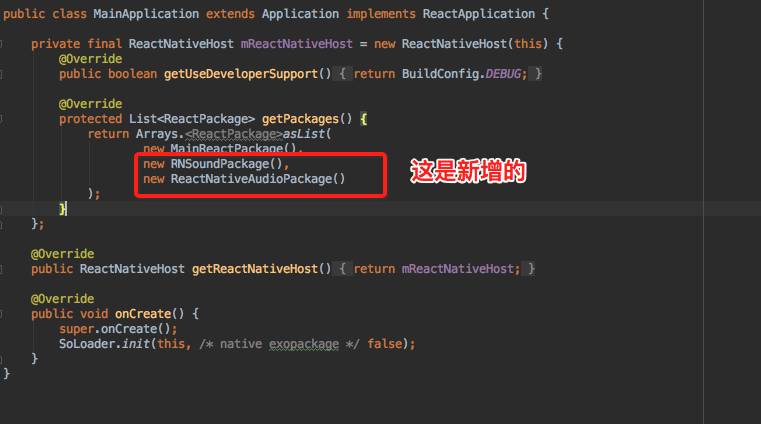Click the MainReactPackage constructor call
The image size is (761, 424).
click(x=233, y=148)
